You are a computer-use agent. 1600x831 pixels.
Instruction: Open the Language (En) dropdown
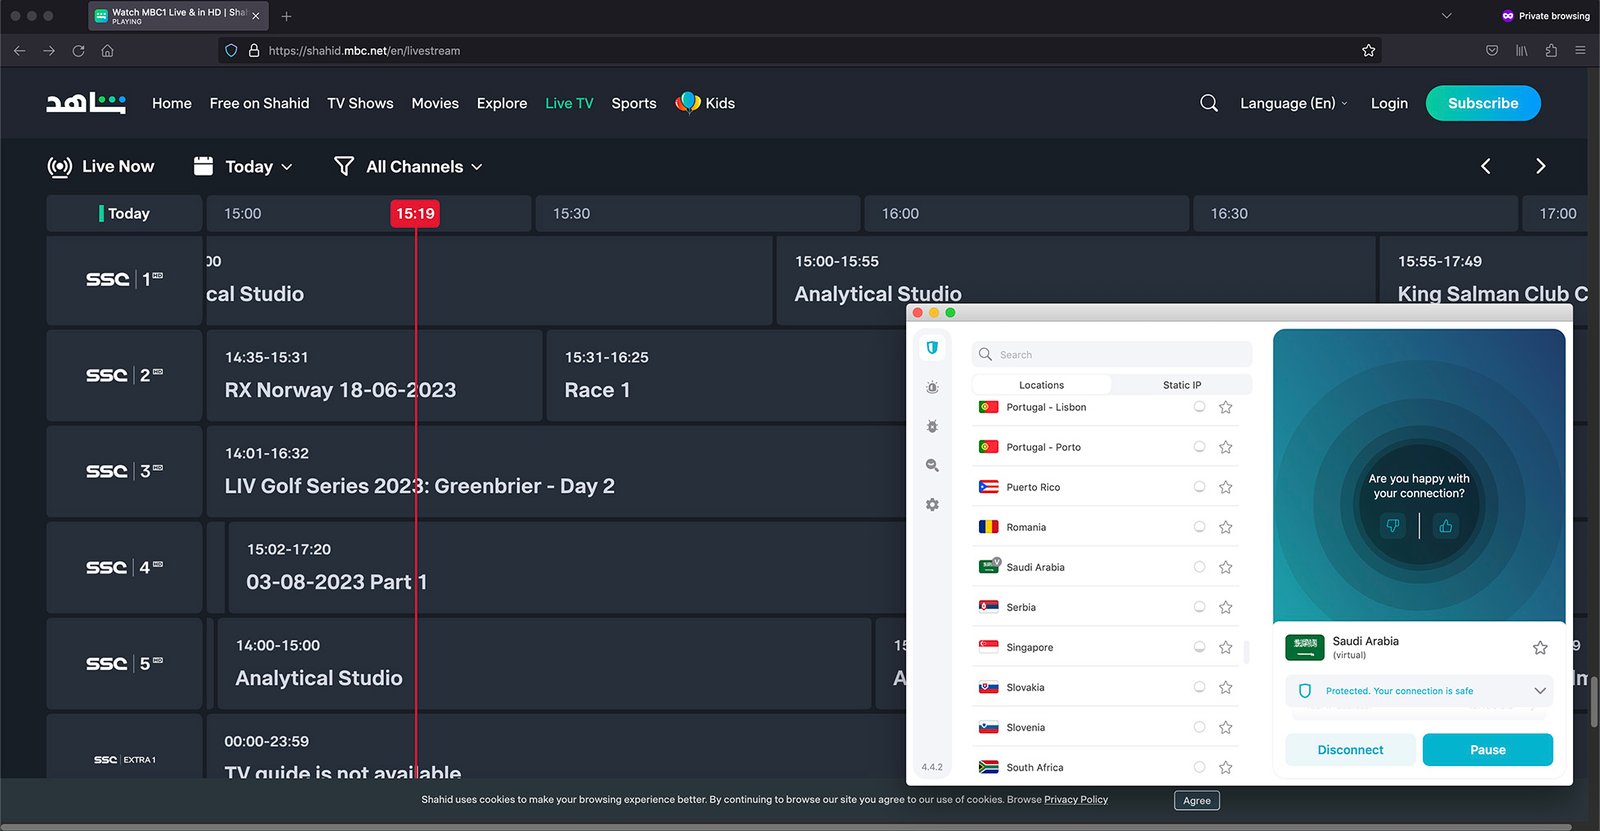[1294, 103]
